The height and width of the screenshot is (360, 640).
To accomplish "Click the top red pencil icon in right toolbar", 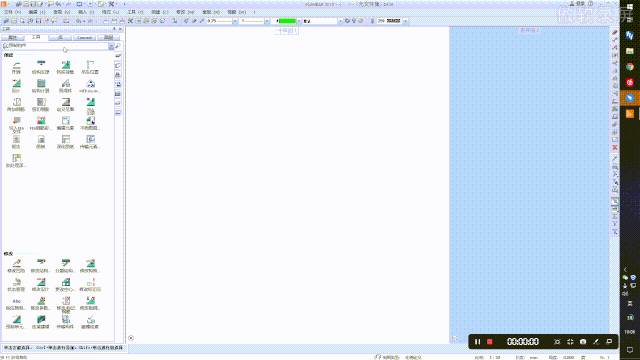I will click(x=615, y=32).
